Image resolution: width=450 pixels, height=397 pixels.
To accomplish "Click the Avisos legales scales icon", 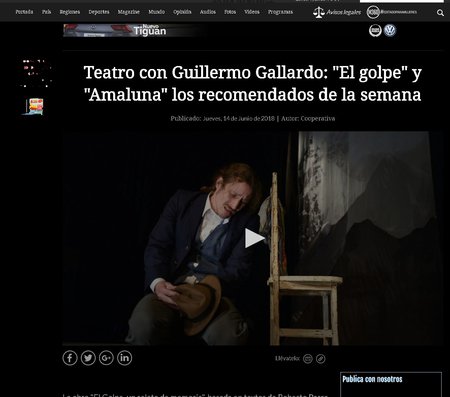I will 319,12.
